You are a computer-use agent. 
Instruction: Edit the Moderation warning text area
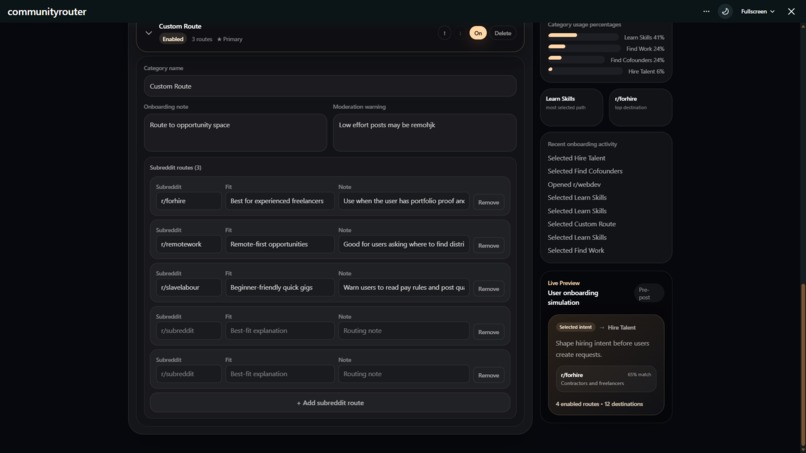tap(425, 133)
